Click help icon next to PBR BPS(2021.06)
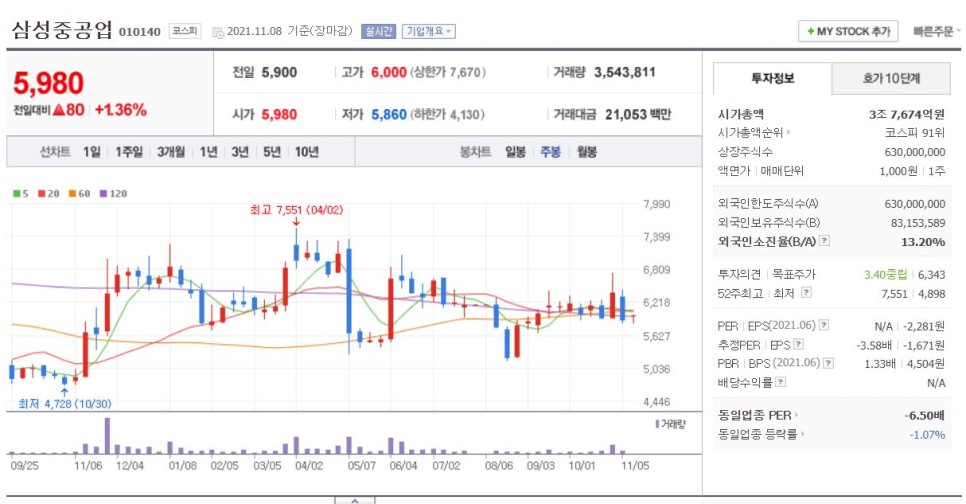The height and width of the screenshot is (504, 966). (829, 363)
